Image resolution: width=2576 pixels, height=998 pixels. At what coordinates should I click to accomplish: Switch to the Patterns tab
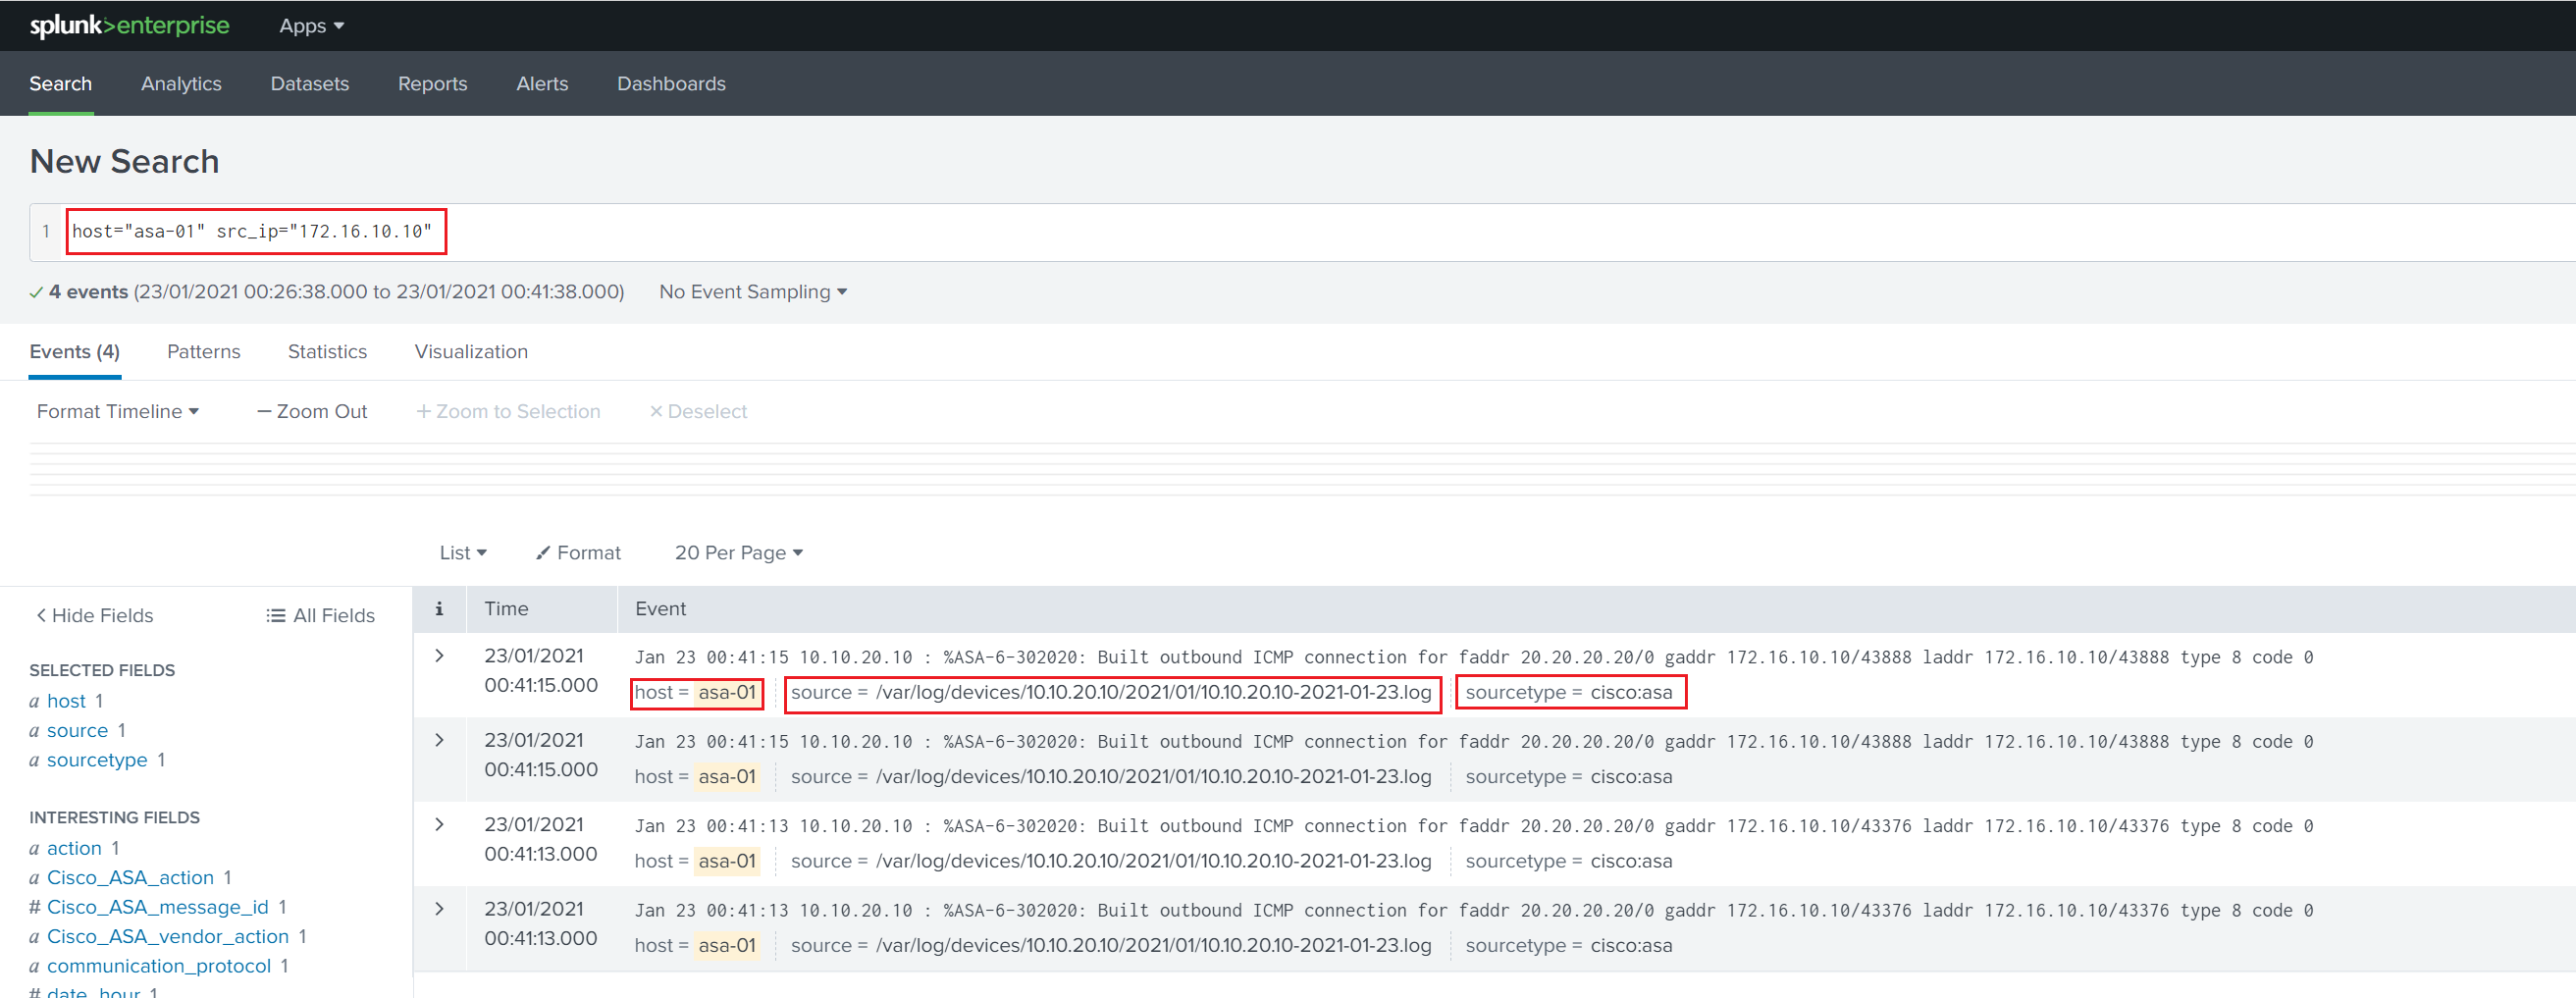pos(203,351)
